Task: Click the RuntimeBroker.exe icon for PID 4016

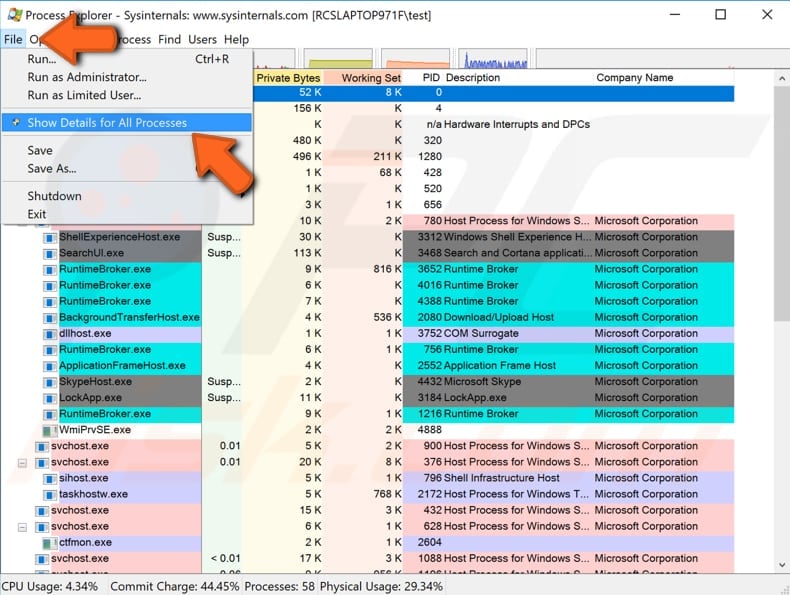Action: point(49,286)
